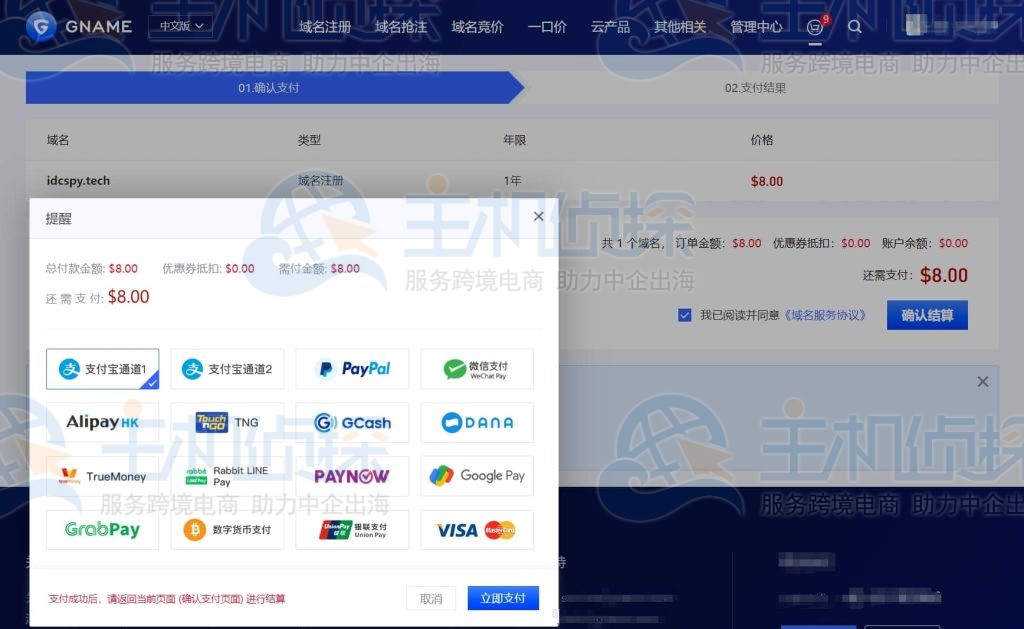Viewport: 1024px width, 629px height.
Task: Select the TrueMoney payment option
Action: 102,476
